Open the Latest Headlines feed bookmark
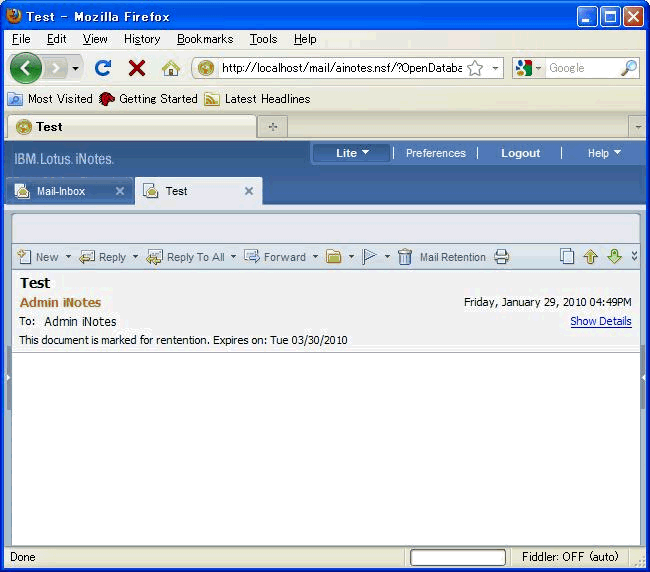This screenshot has height=572, width=650. click(x=257, y=99)
